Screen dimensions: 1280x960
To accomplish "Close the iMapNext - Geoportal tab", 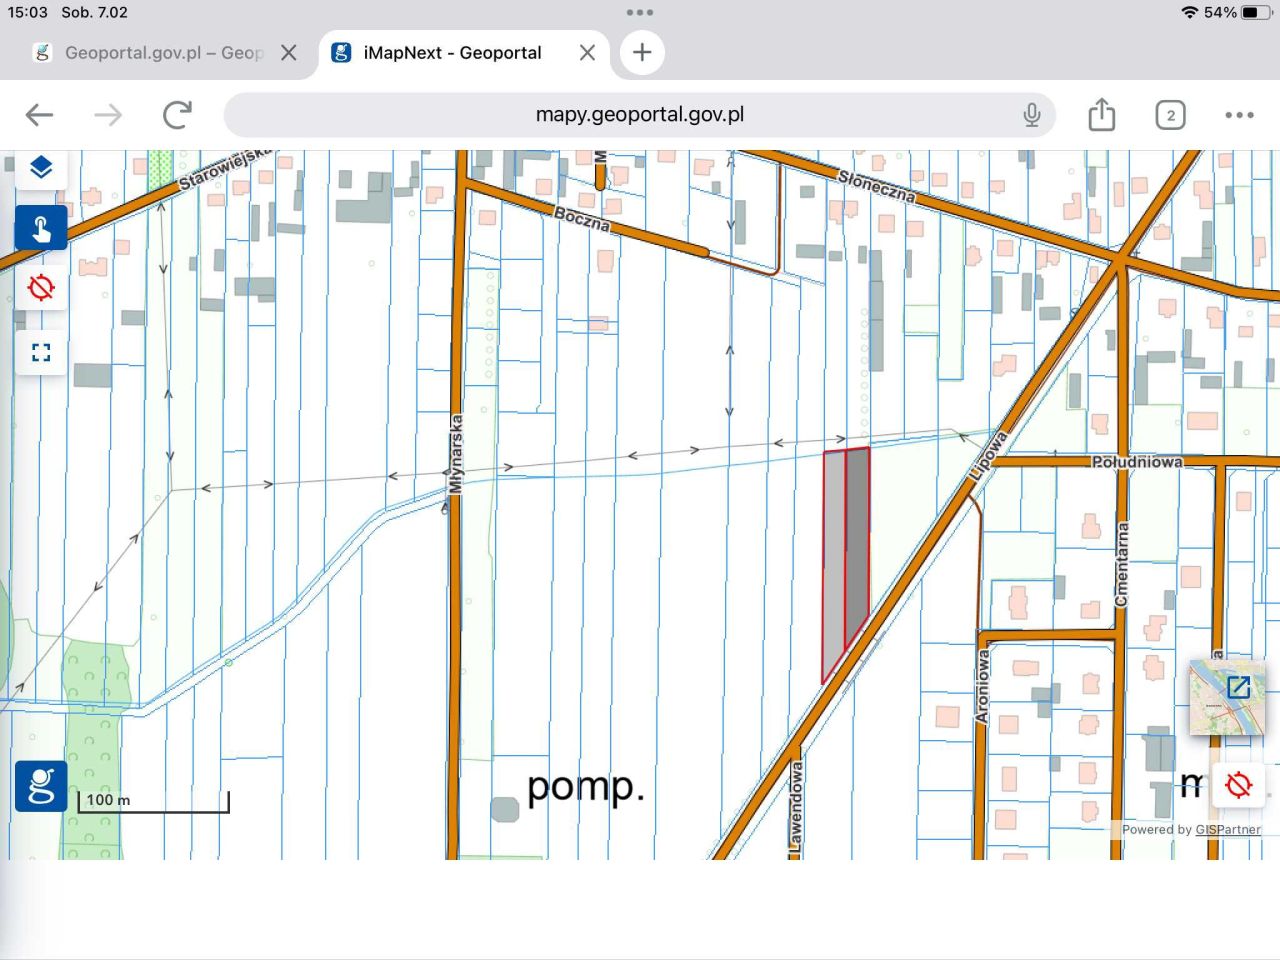I will pos(587,53).
